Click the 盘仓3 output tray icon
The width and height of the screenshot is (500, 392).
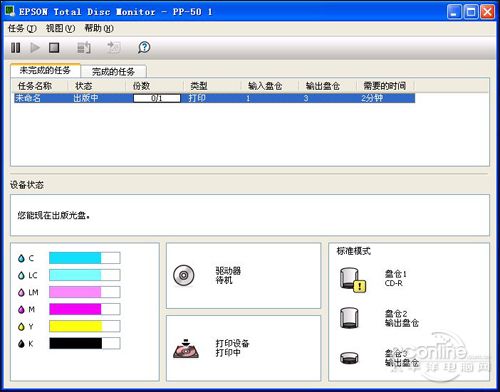coord(349,358)
